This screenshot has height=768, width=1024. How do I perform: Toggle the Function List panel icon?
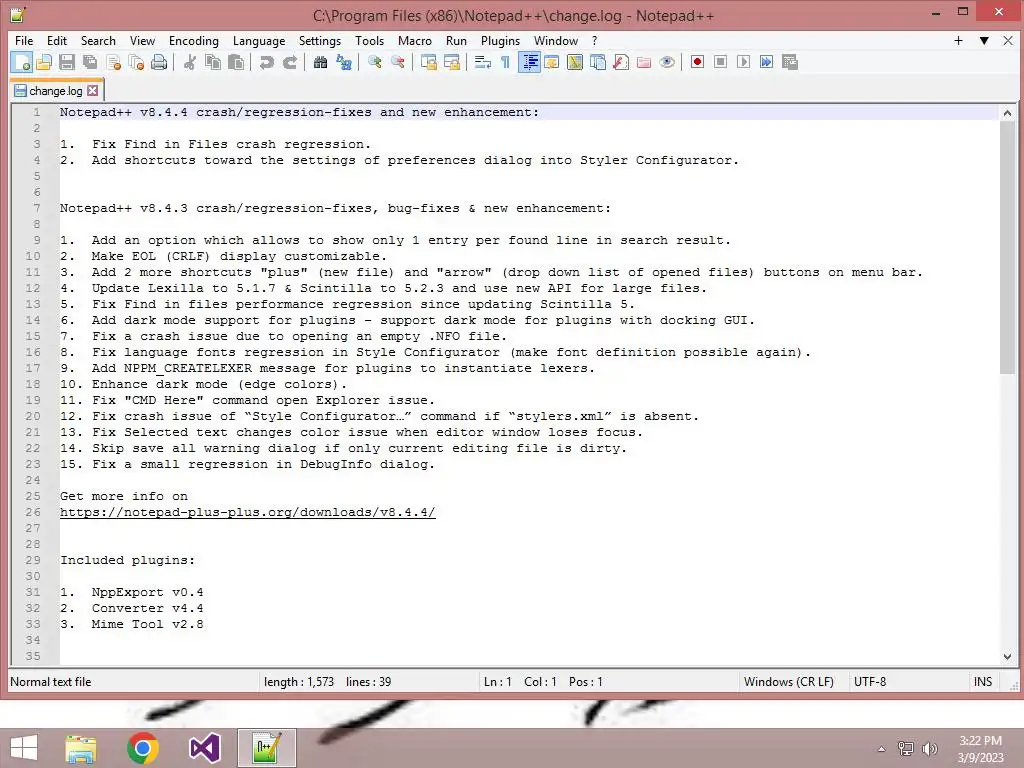pyautogui.click(x=621, y=62)
